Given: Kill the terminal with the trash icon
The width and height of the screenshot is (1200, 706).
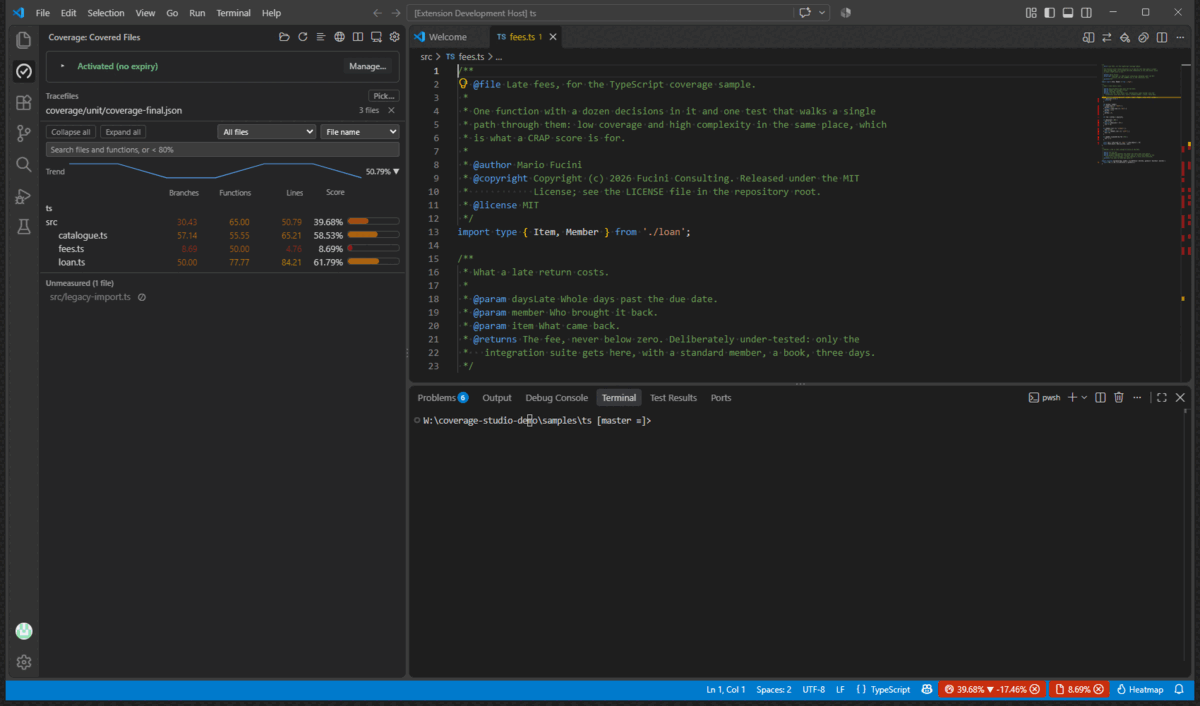Looking at the screenshot, I should (1119, 398).
